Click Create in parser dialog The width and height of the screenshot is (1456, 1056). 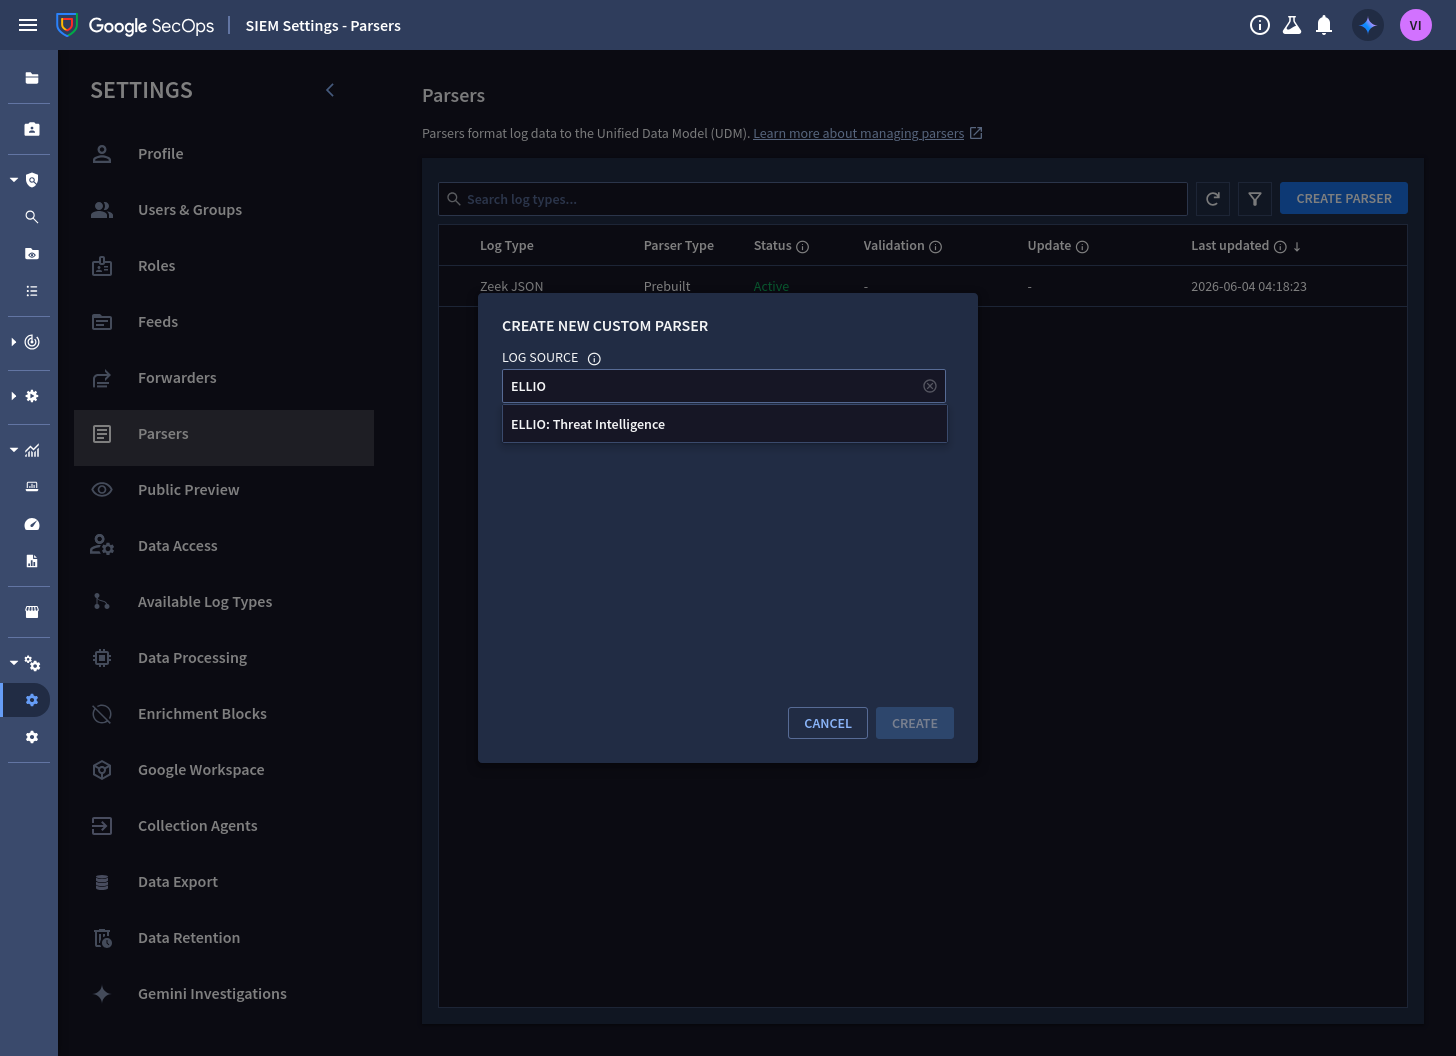(915, 723)
